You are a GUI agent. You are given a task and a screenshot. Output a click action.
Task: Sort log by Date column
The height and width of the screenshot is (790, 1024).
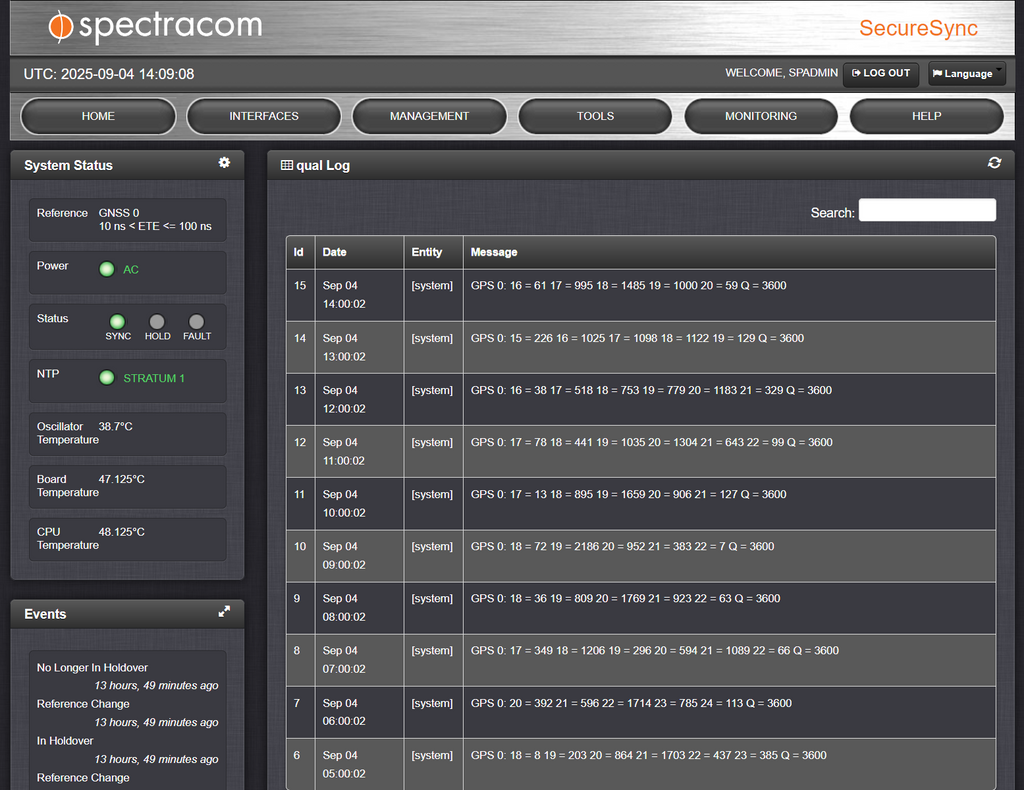click(359, 252)
